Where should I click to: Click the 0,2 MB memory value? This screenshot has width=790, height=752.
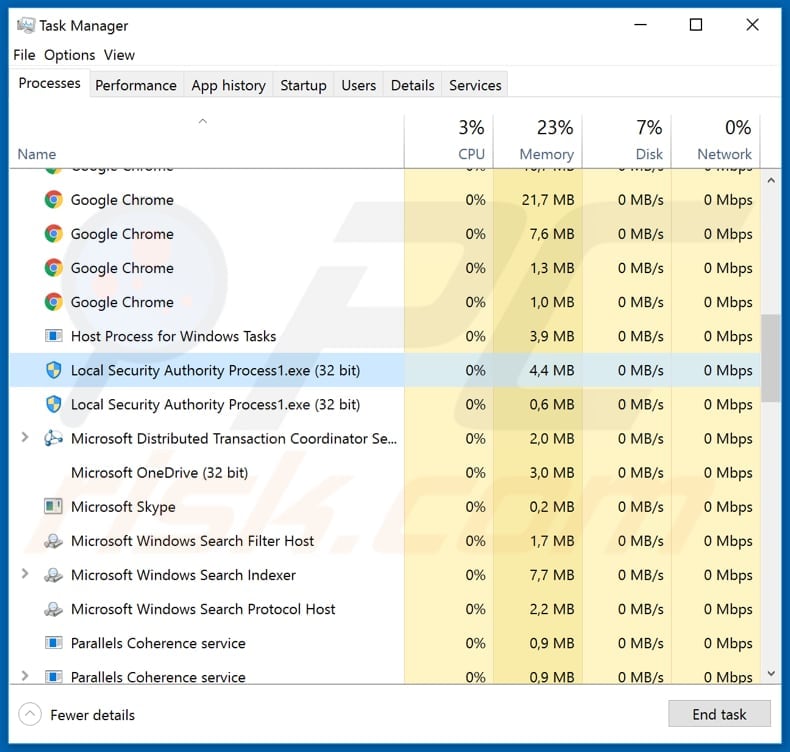tap(552, 507)
